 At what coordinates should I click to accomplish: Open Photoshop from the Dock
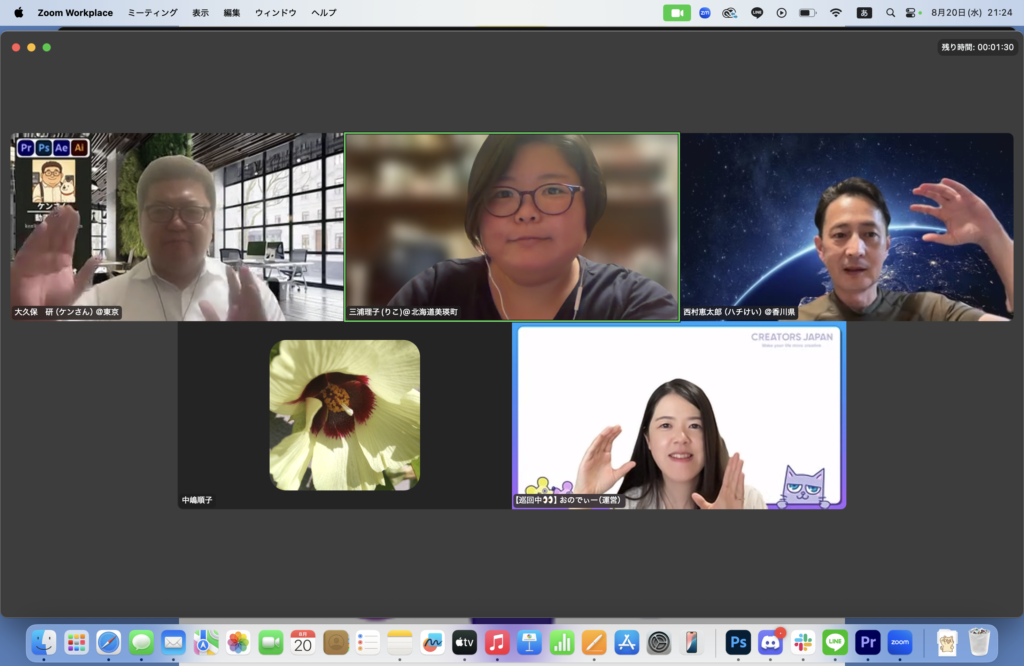click(738, 642)
